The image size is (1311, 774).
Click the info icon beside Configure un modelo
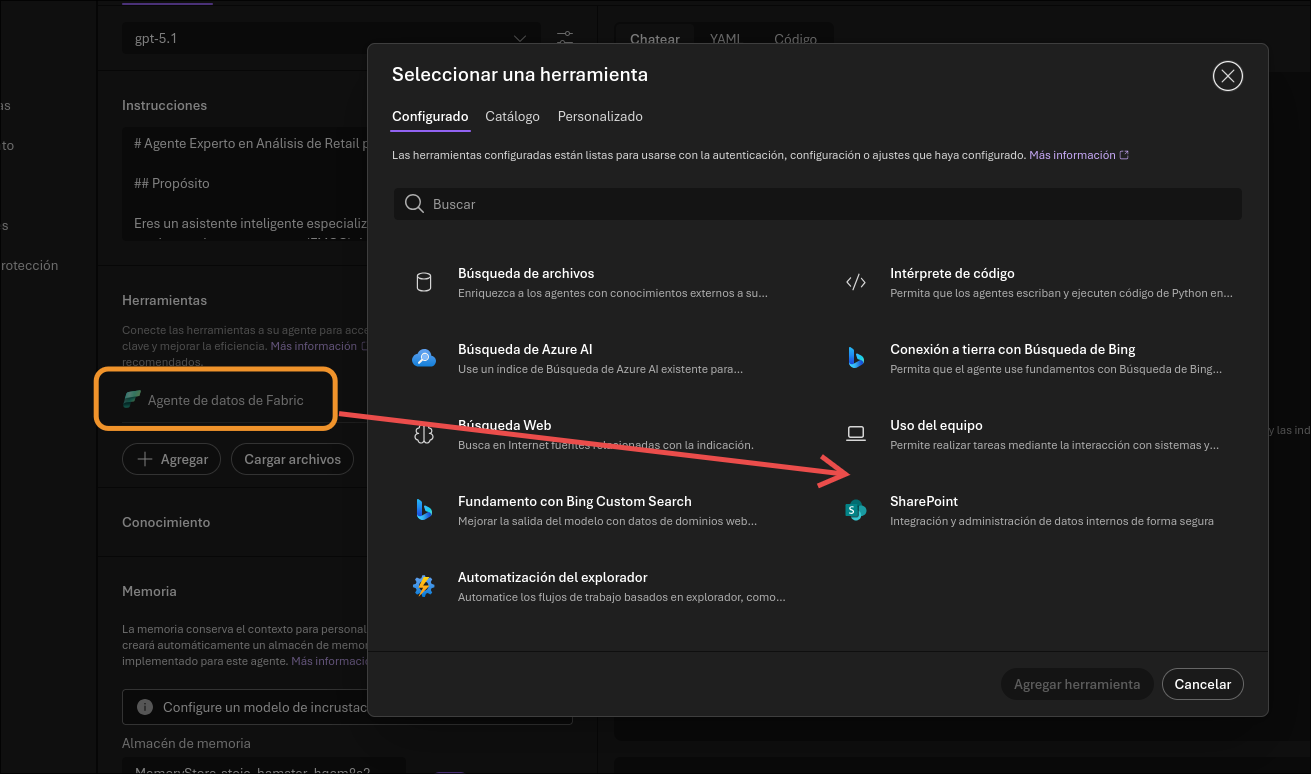point(145,707)
